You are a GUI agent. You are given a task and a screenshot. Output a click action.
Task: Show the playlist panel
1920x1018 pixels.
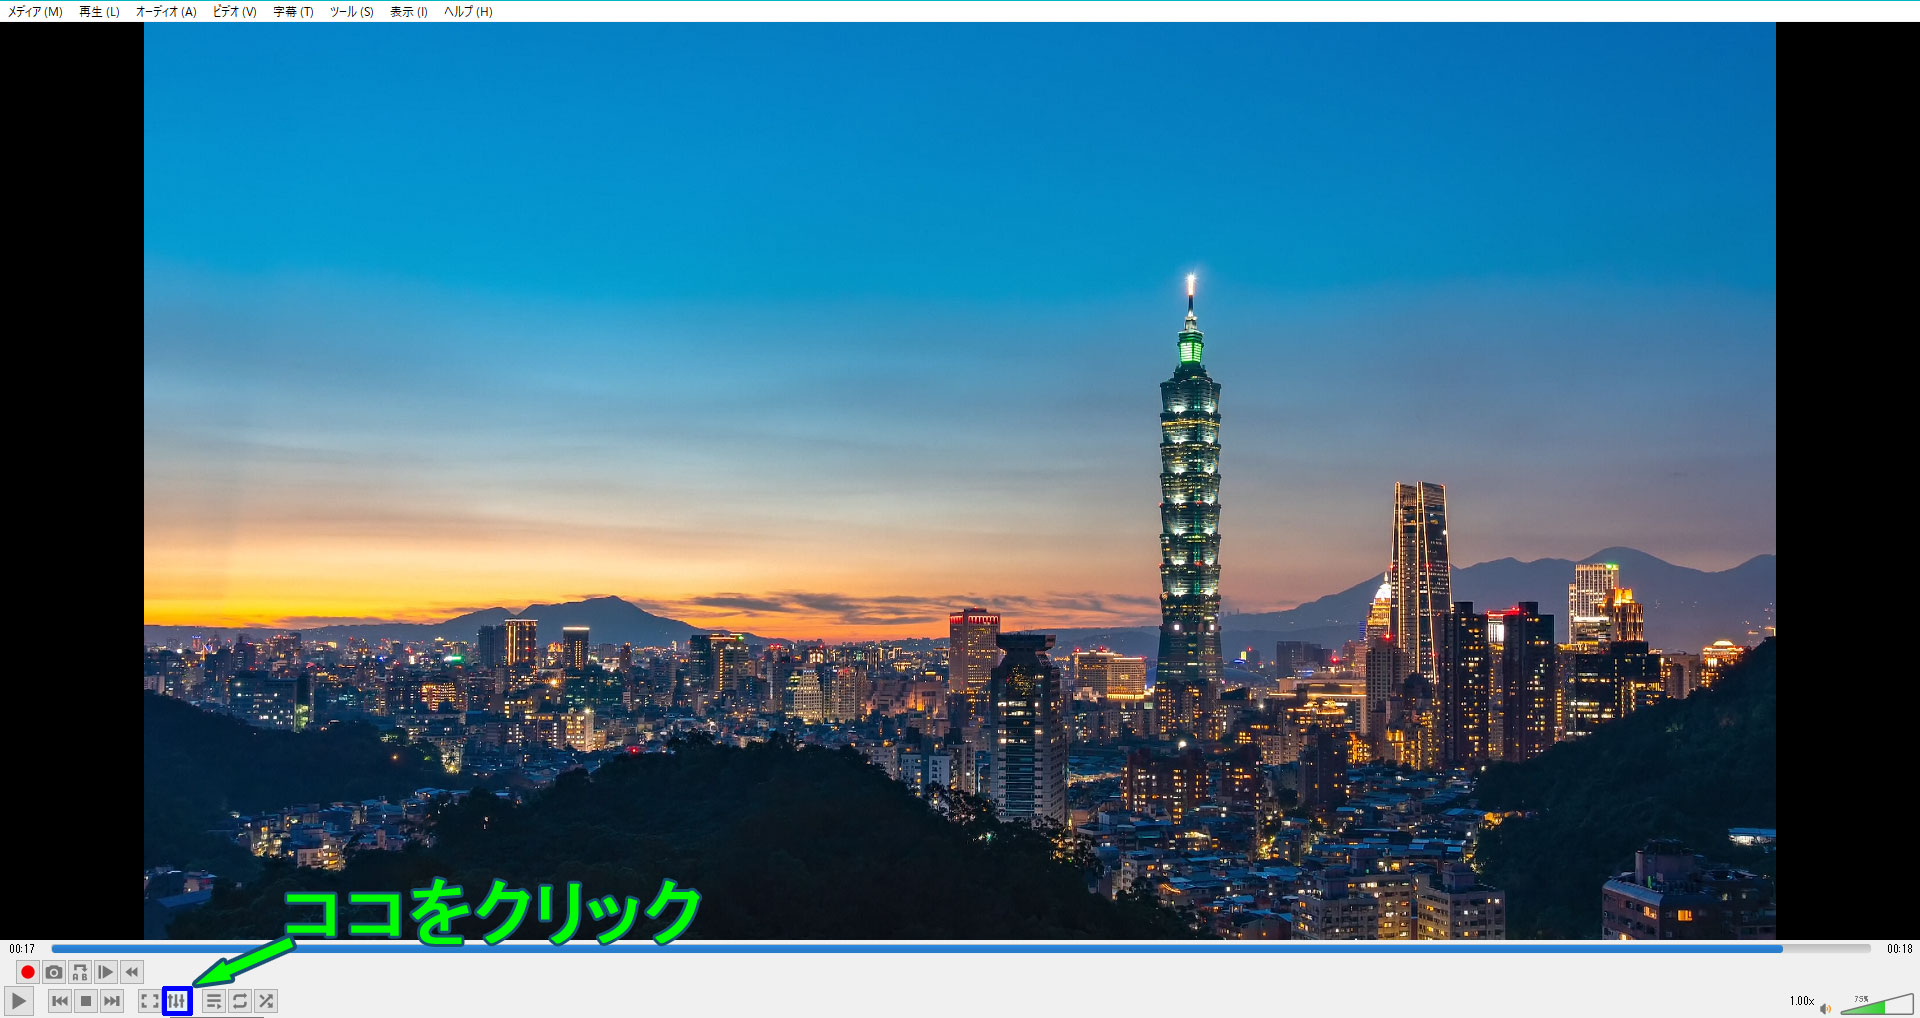pyautogui.click(x=214, y=1001)
